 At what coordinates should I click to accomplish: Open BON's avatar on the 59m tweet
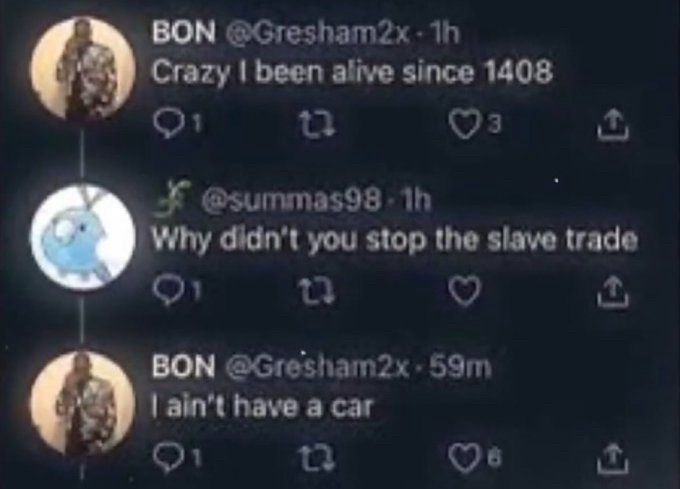(x=83, y=404)
